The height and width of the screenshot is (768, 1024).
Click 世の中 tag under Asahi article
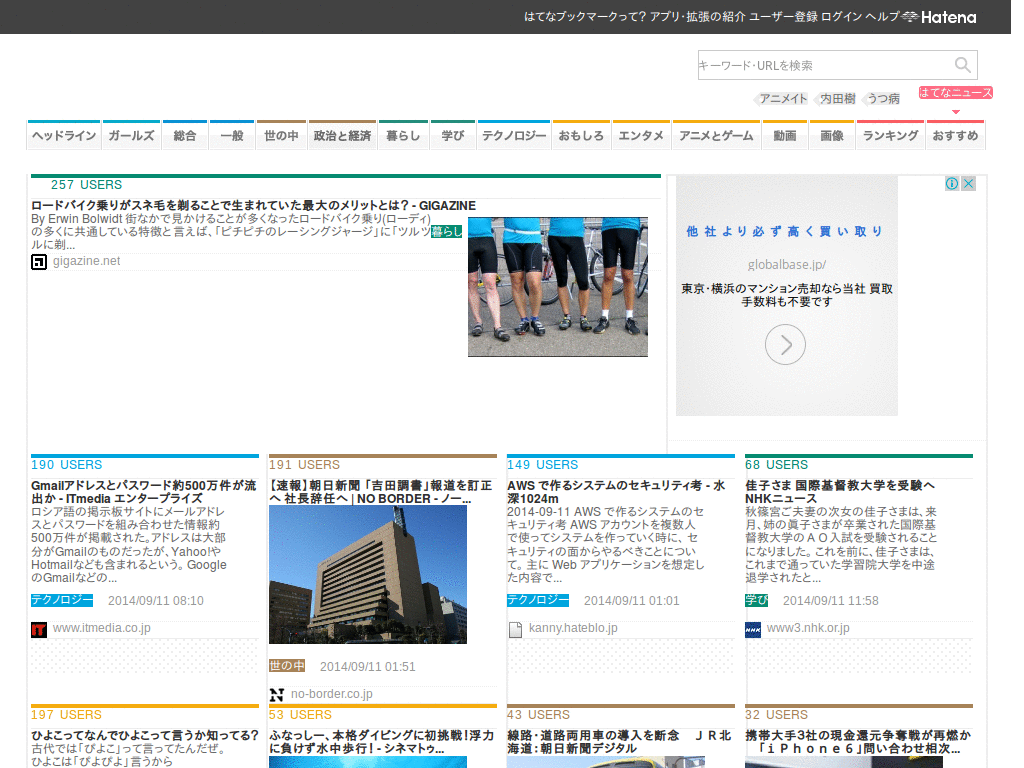(287, 665)
